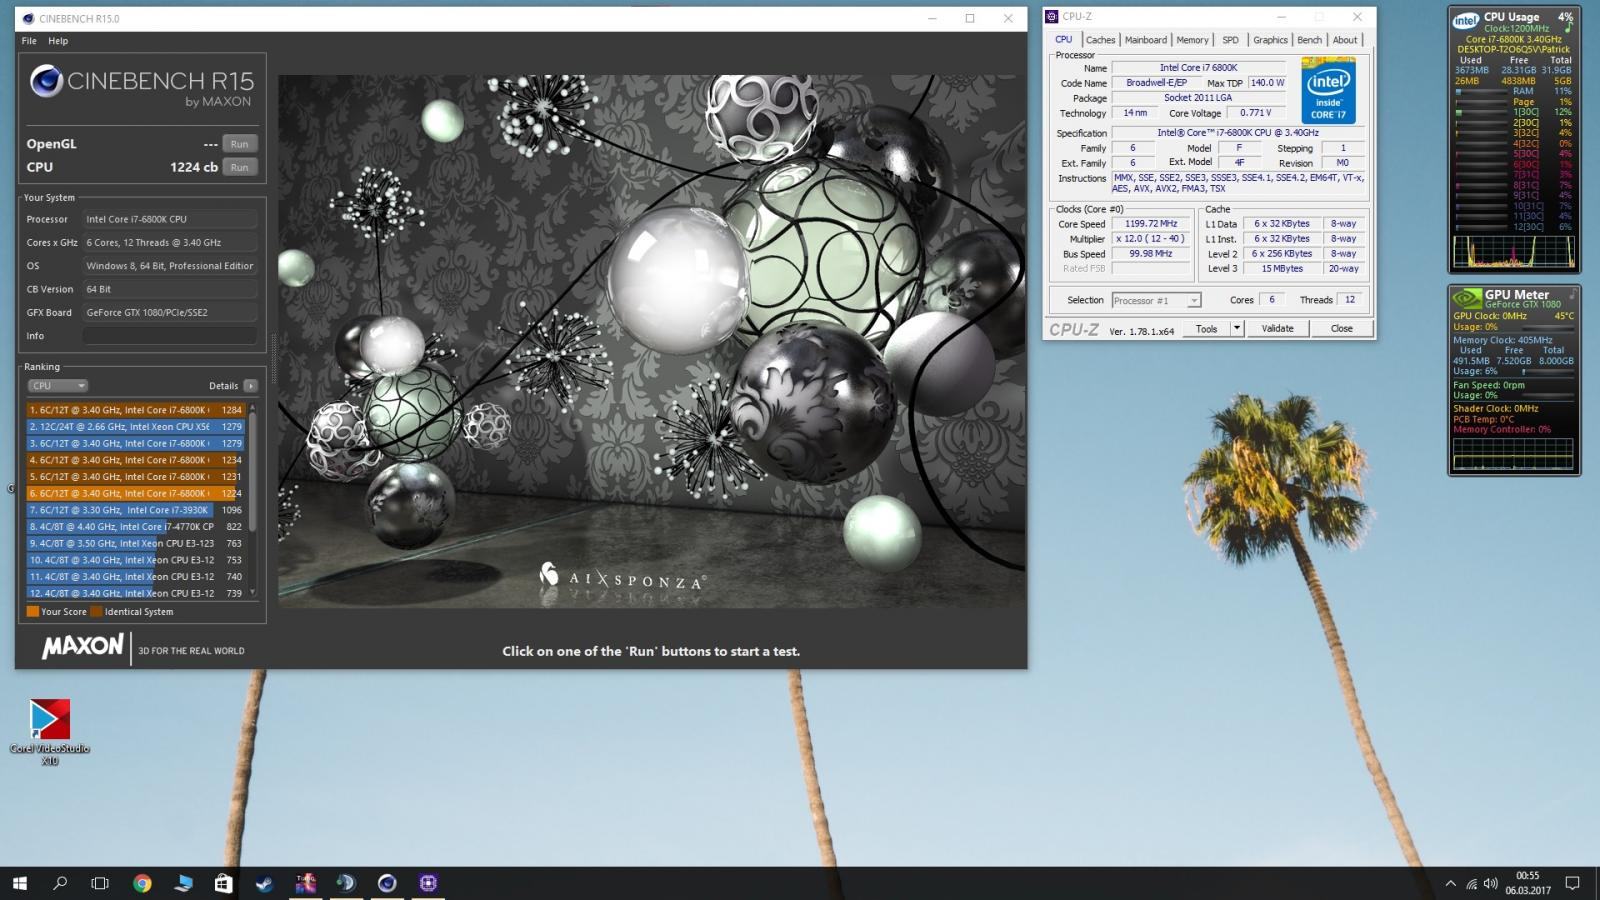Open taskbar search
This screenshot has height=900, width=1600.
(60, 883)
